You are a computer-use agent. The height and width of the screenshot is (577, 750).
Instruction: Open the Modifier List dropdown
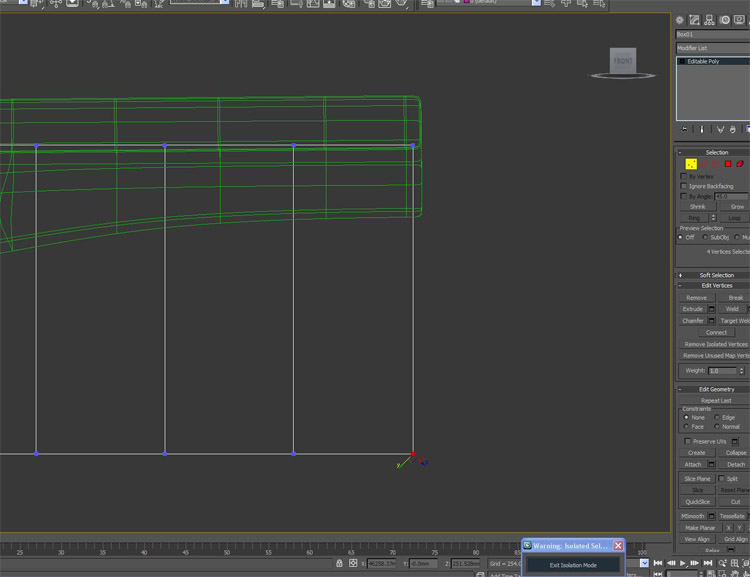[x=712, y=48]
